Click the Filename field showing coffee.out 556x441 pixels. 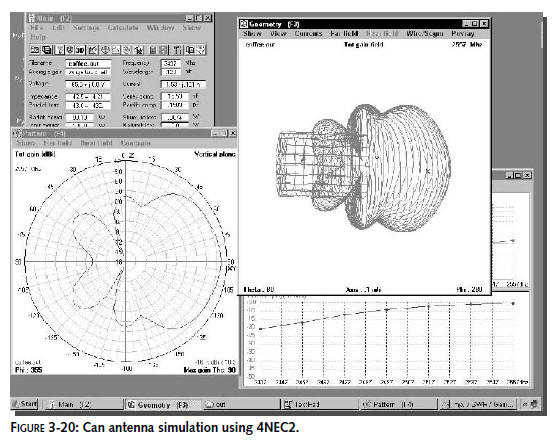point(88,63)
